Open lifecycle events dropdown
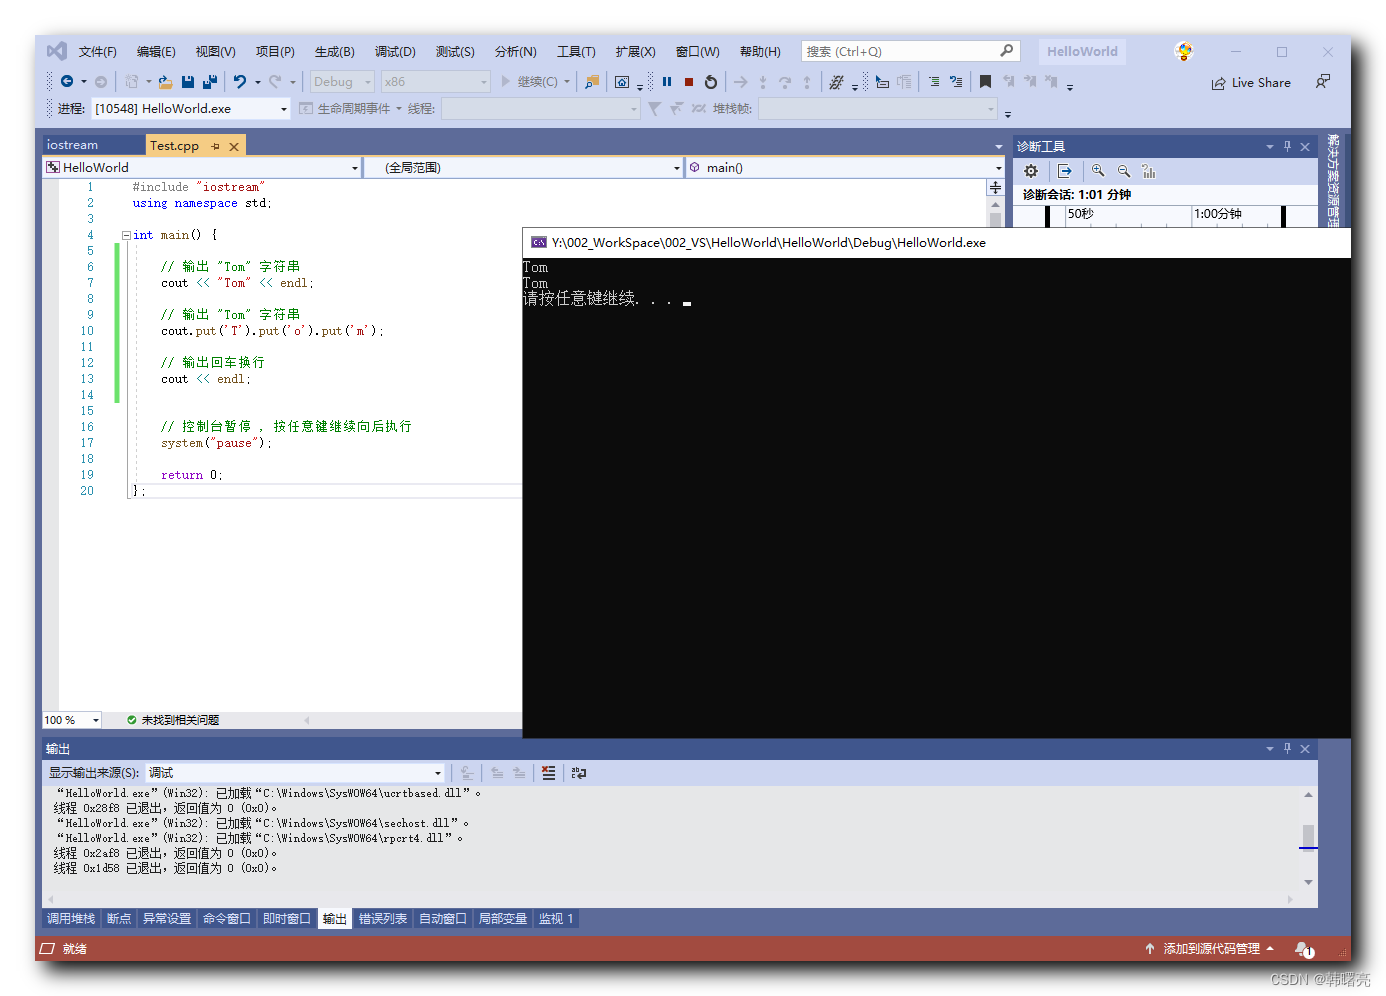 click(x=399, y=109)
